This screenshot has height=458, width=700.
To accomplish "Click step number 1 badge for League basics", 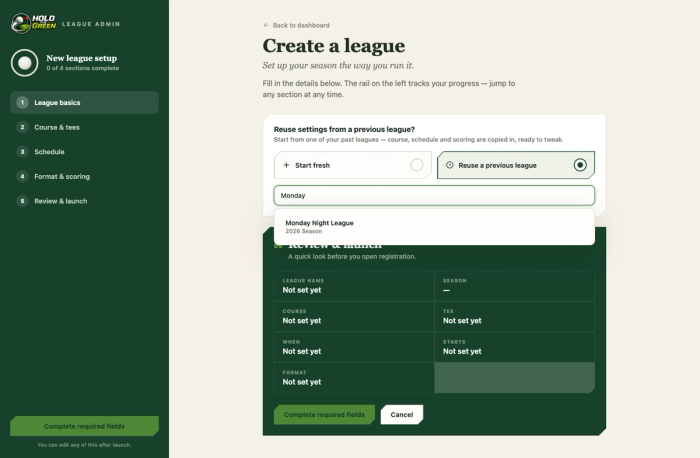I will pos(22,103).
